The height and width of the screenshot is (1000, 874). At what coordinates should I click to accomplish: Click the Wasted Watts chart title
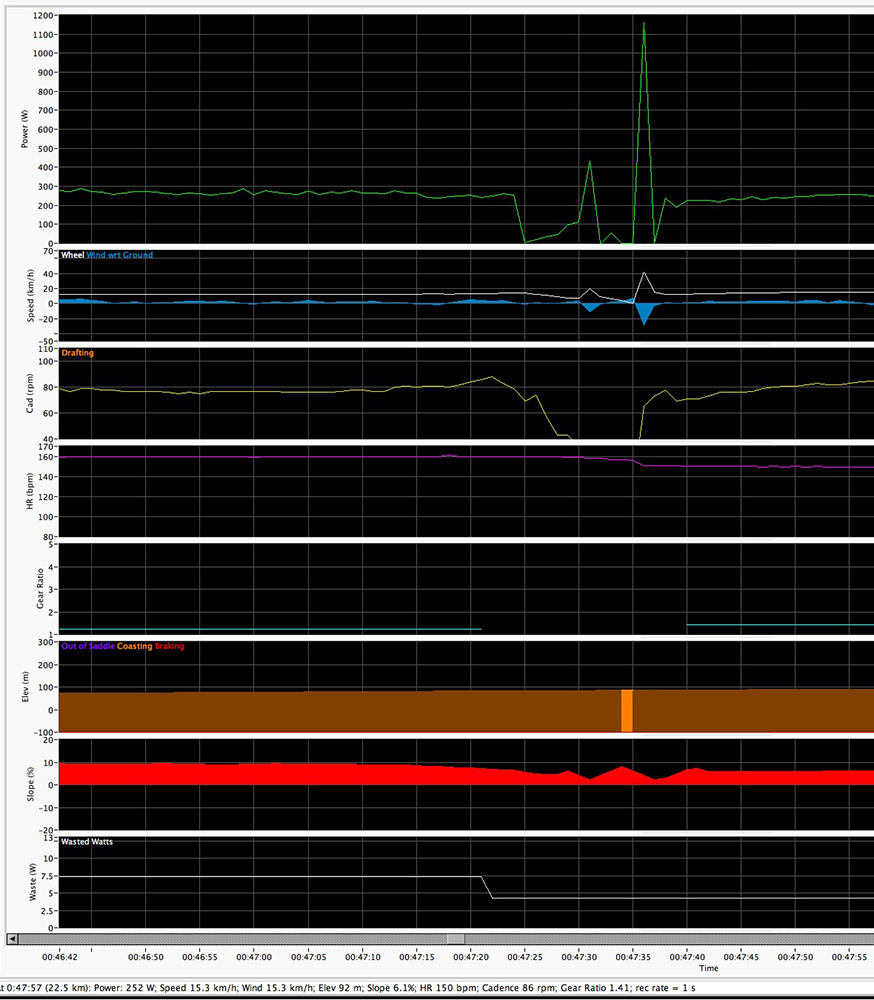(x=87, y=842)
